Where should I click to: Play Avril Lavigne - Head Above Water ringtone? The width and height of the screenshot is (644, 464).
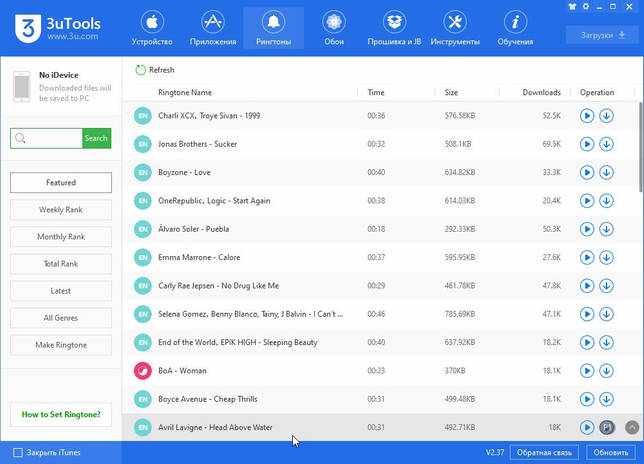click(x=587, y=427)
